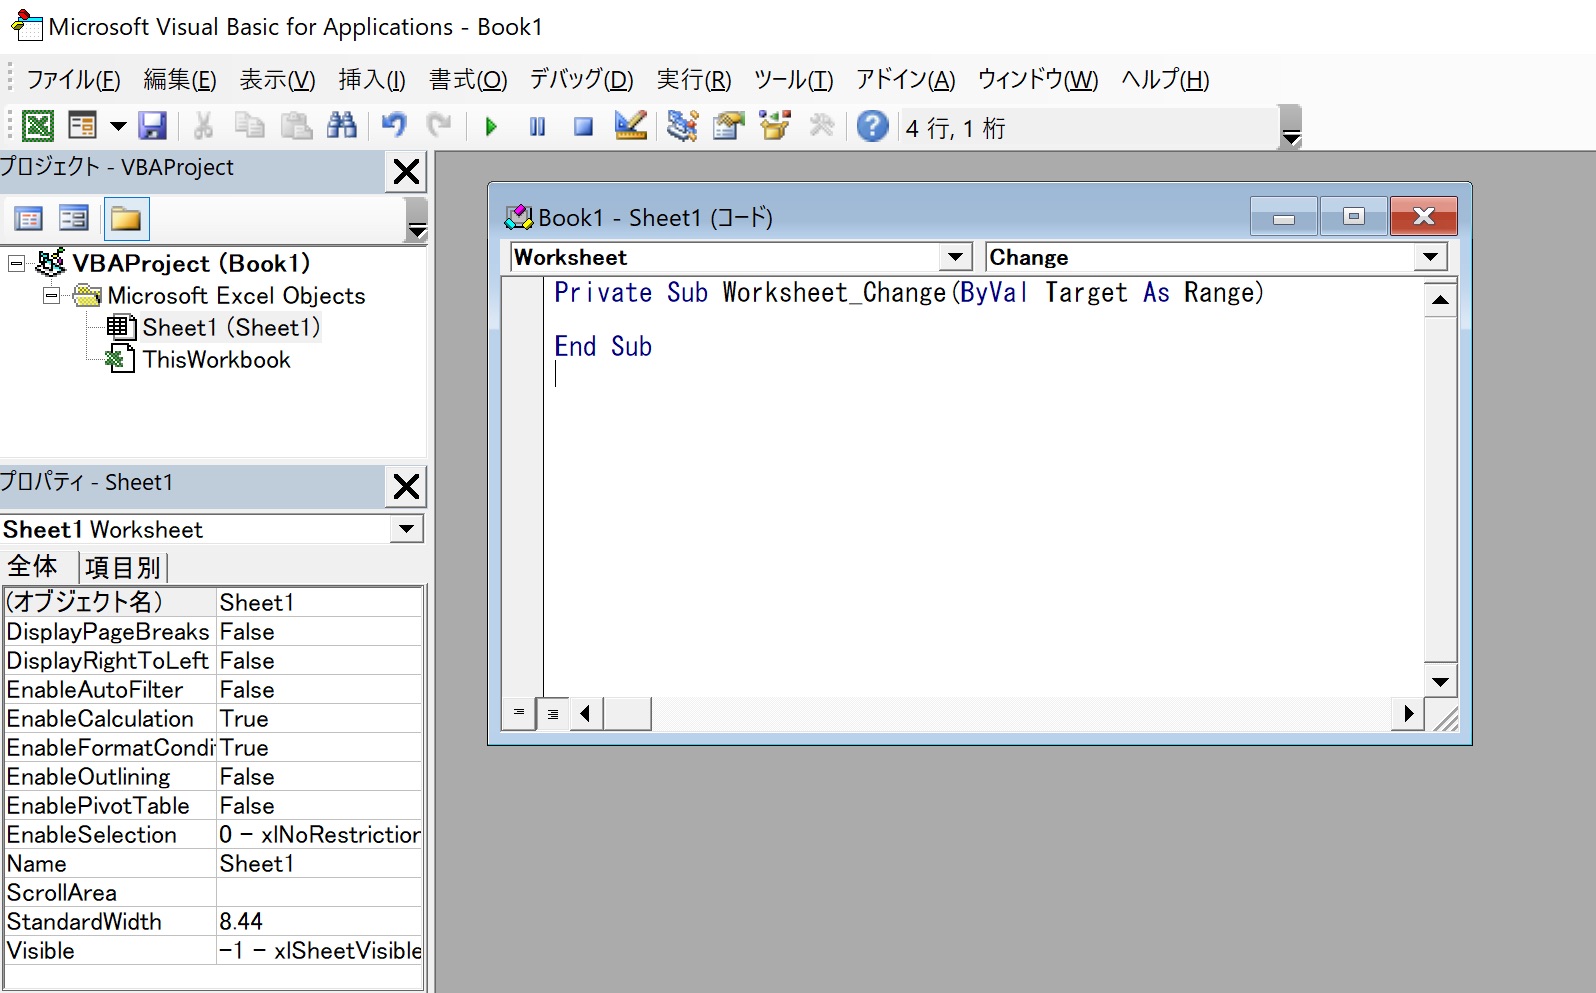The width and height of the screenshot is (1596, 993).
Task: Open toolbar options overflow arrow
Action: pyautogui.click(x=1291, y=127)
